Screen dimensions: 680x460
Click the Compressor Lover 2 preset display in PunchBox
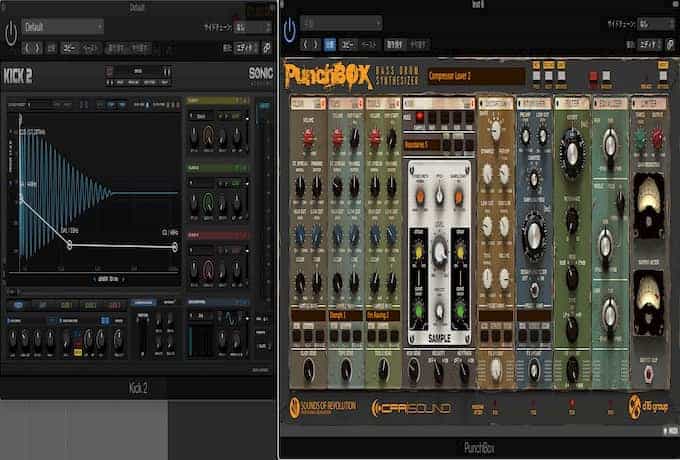[x=476, y=76]
